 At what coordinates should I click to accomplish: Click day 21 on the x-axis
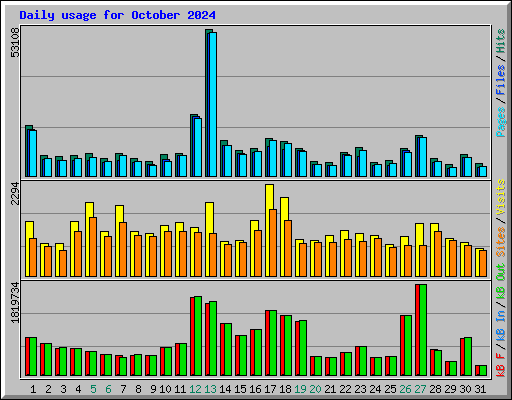[330, 389]
